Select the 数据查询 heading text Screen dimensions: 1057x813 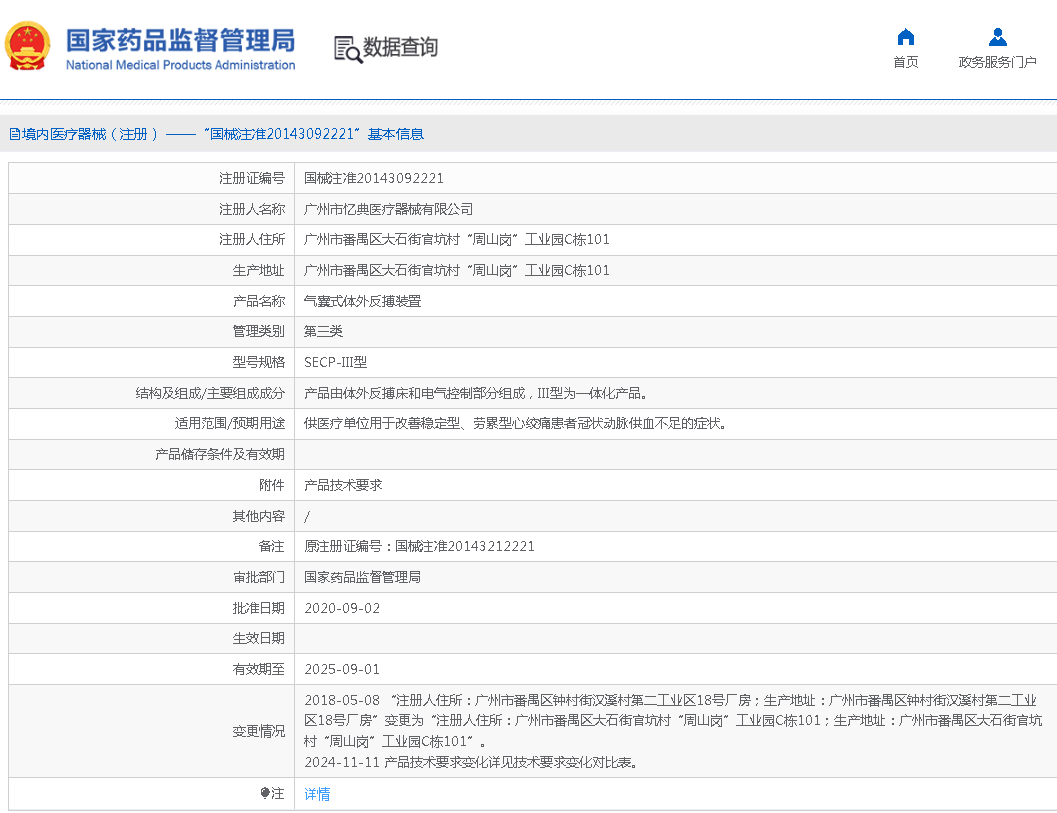coord(400,47)
